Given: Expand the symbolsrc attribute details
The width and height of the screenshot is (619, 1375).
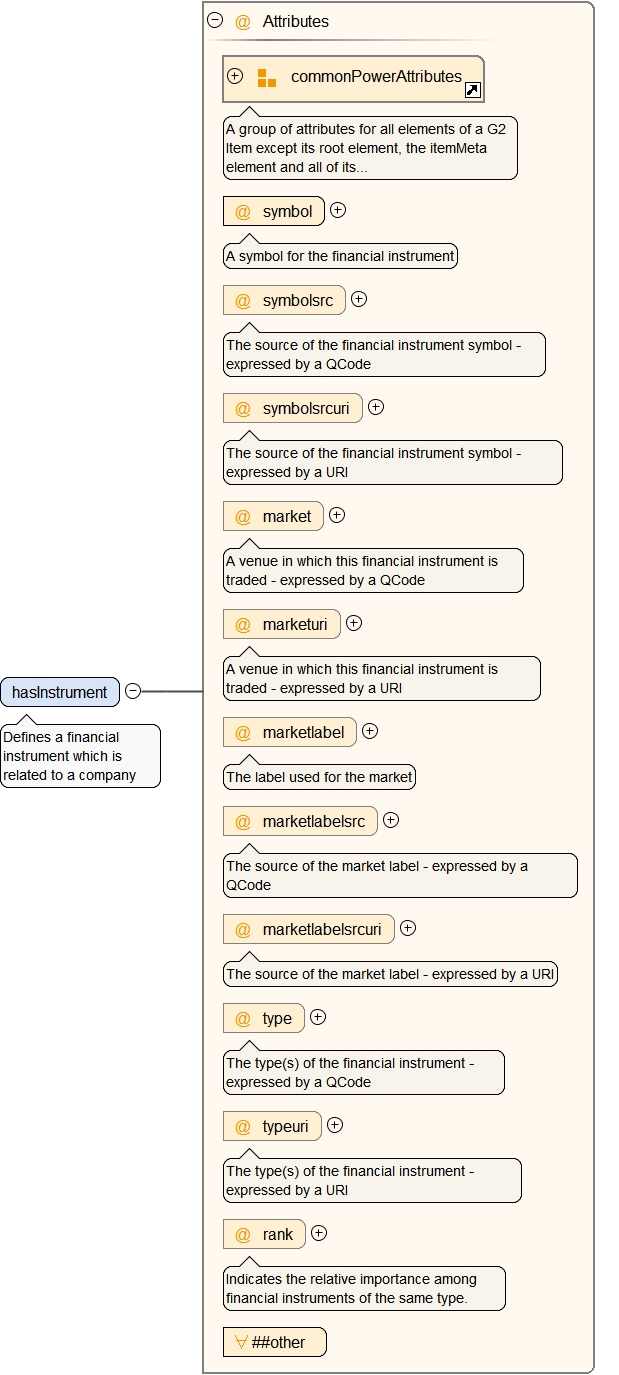Looking at the screenshot, I should point(359,299).
